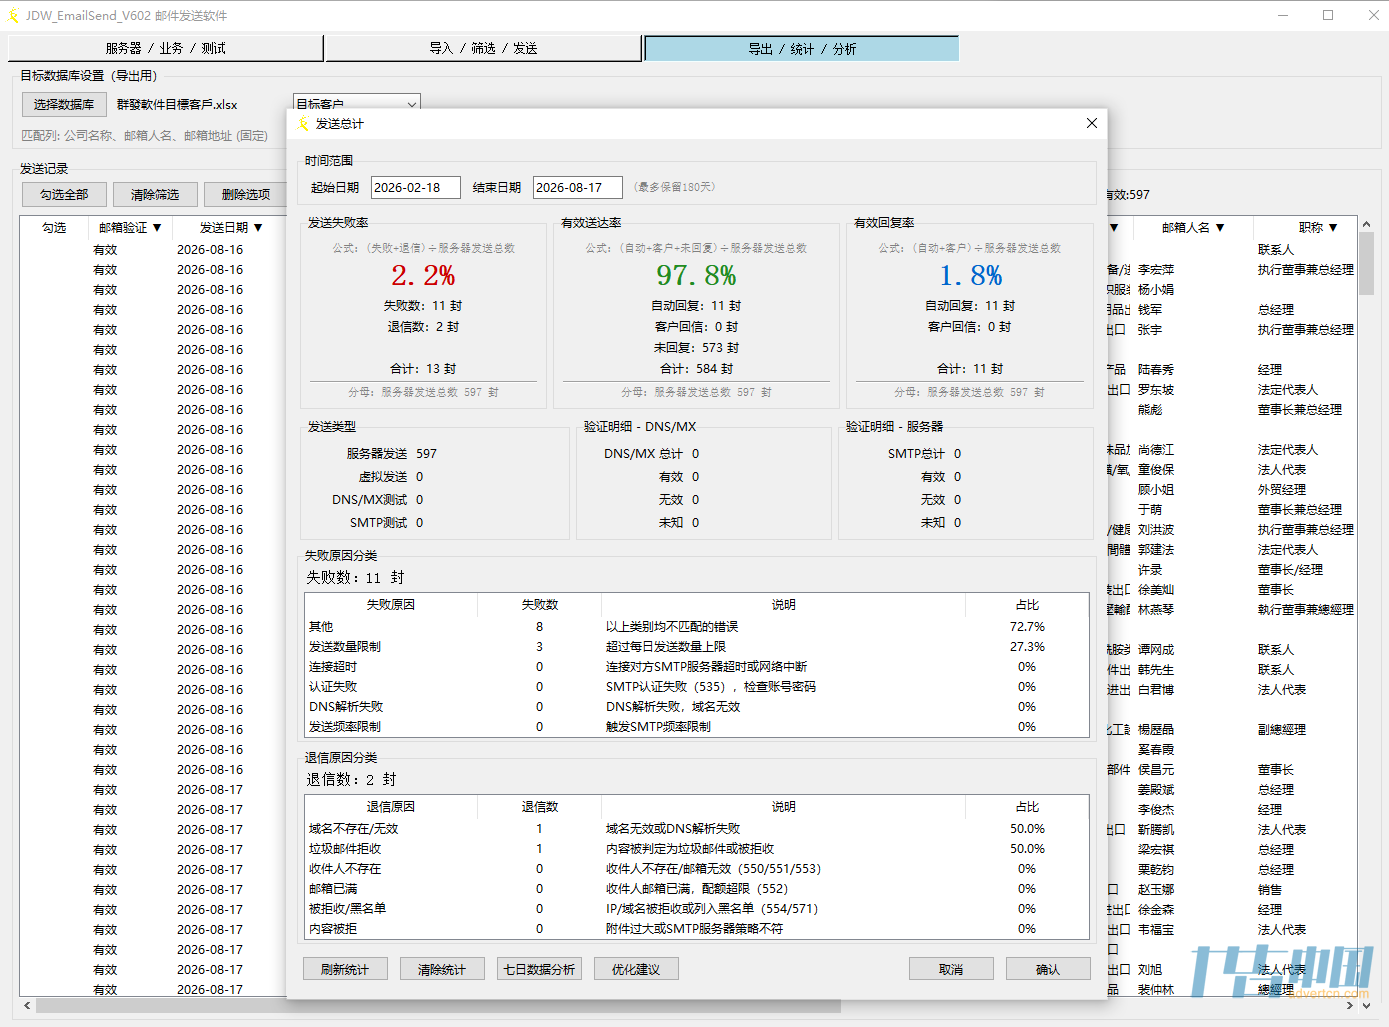Confirm with the 确认 button
This screenshot has height=1027, width=1389.
(x=1048, y=969)
